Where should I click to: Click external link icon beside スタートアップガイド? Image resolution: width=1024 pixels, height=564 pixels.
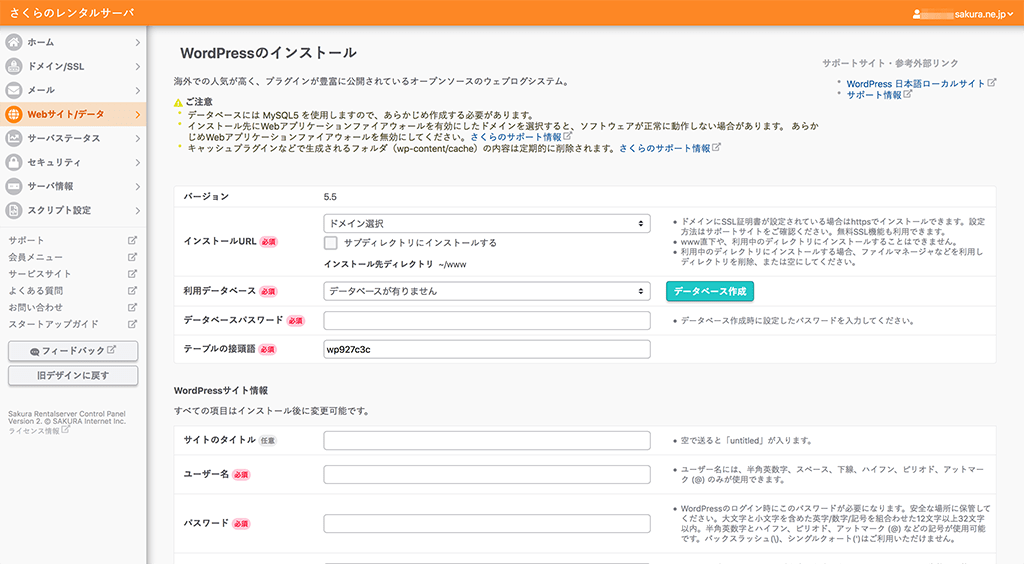click(x=133, y=324)
